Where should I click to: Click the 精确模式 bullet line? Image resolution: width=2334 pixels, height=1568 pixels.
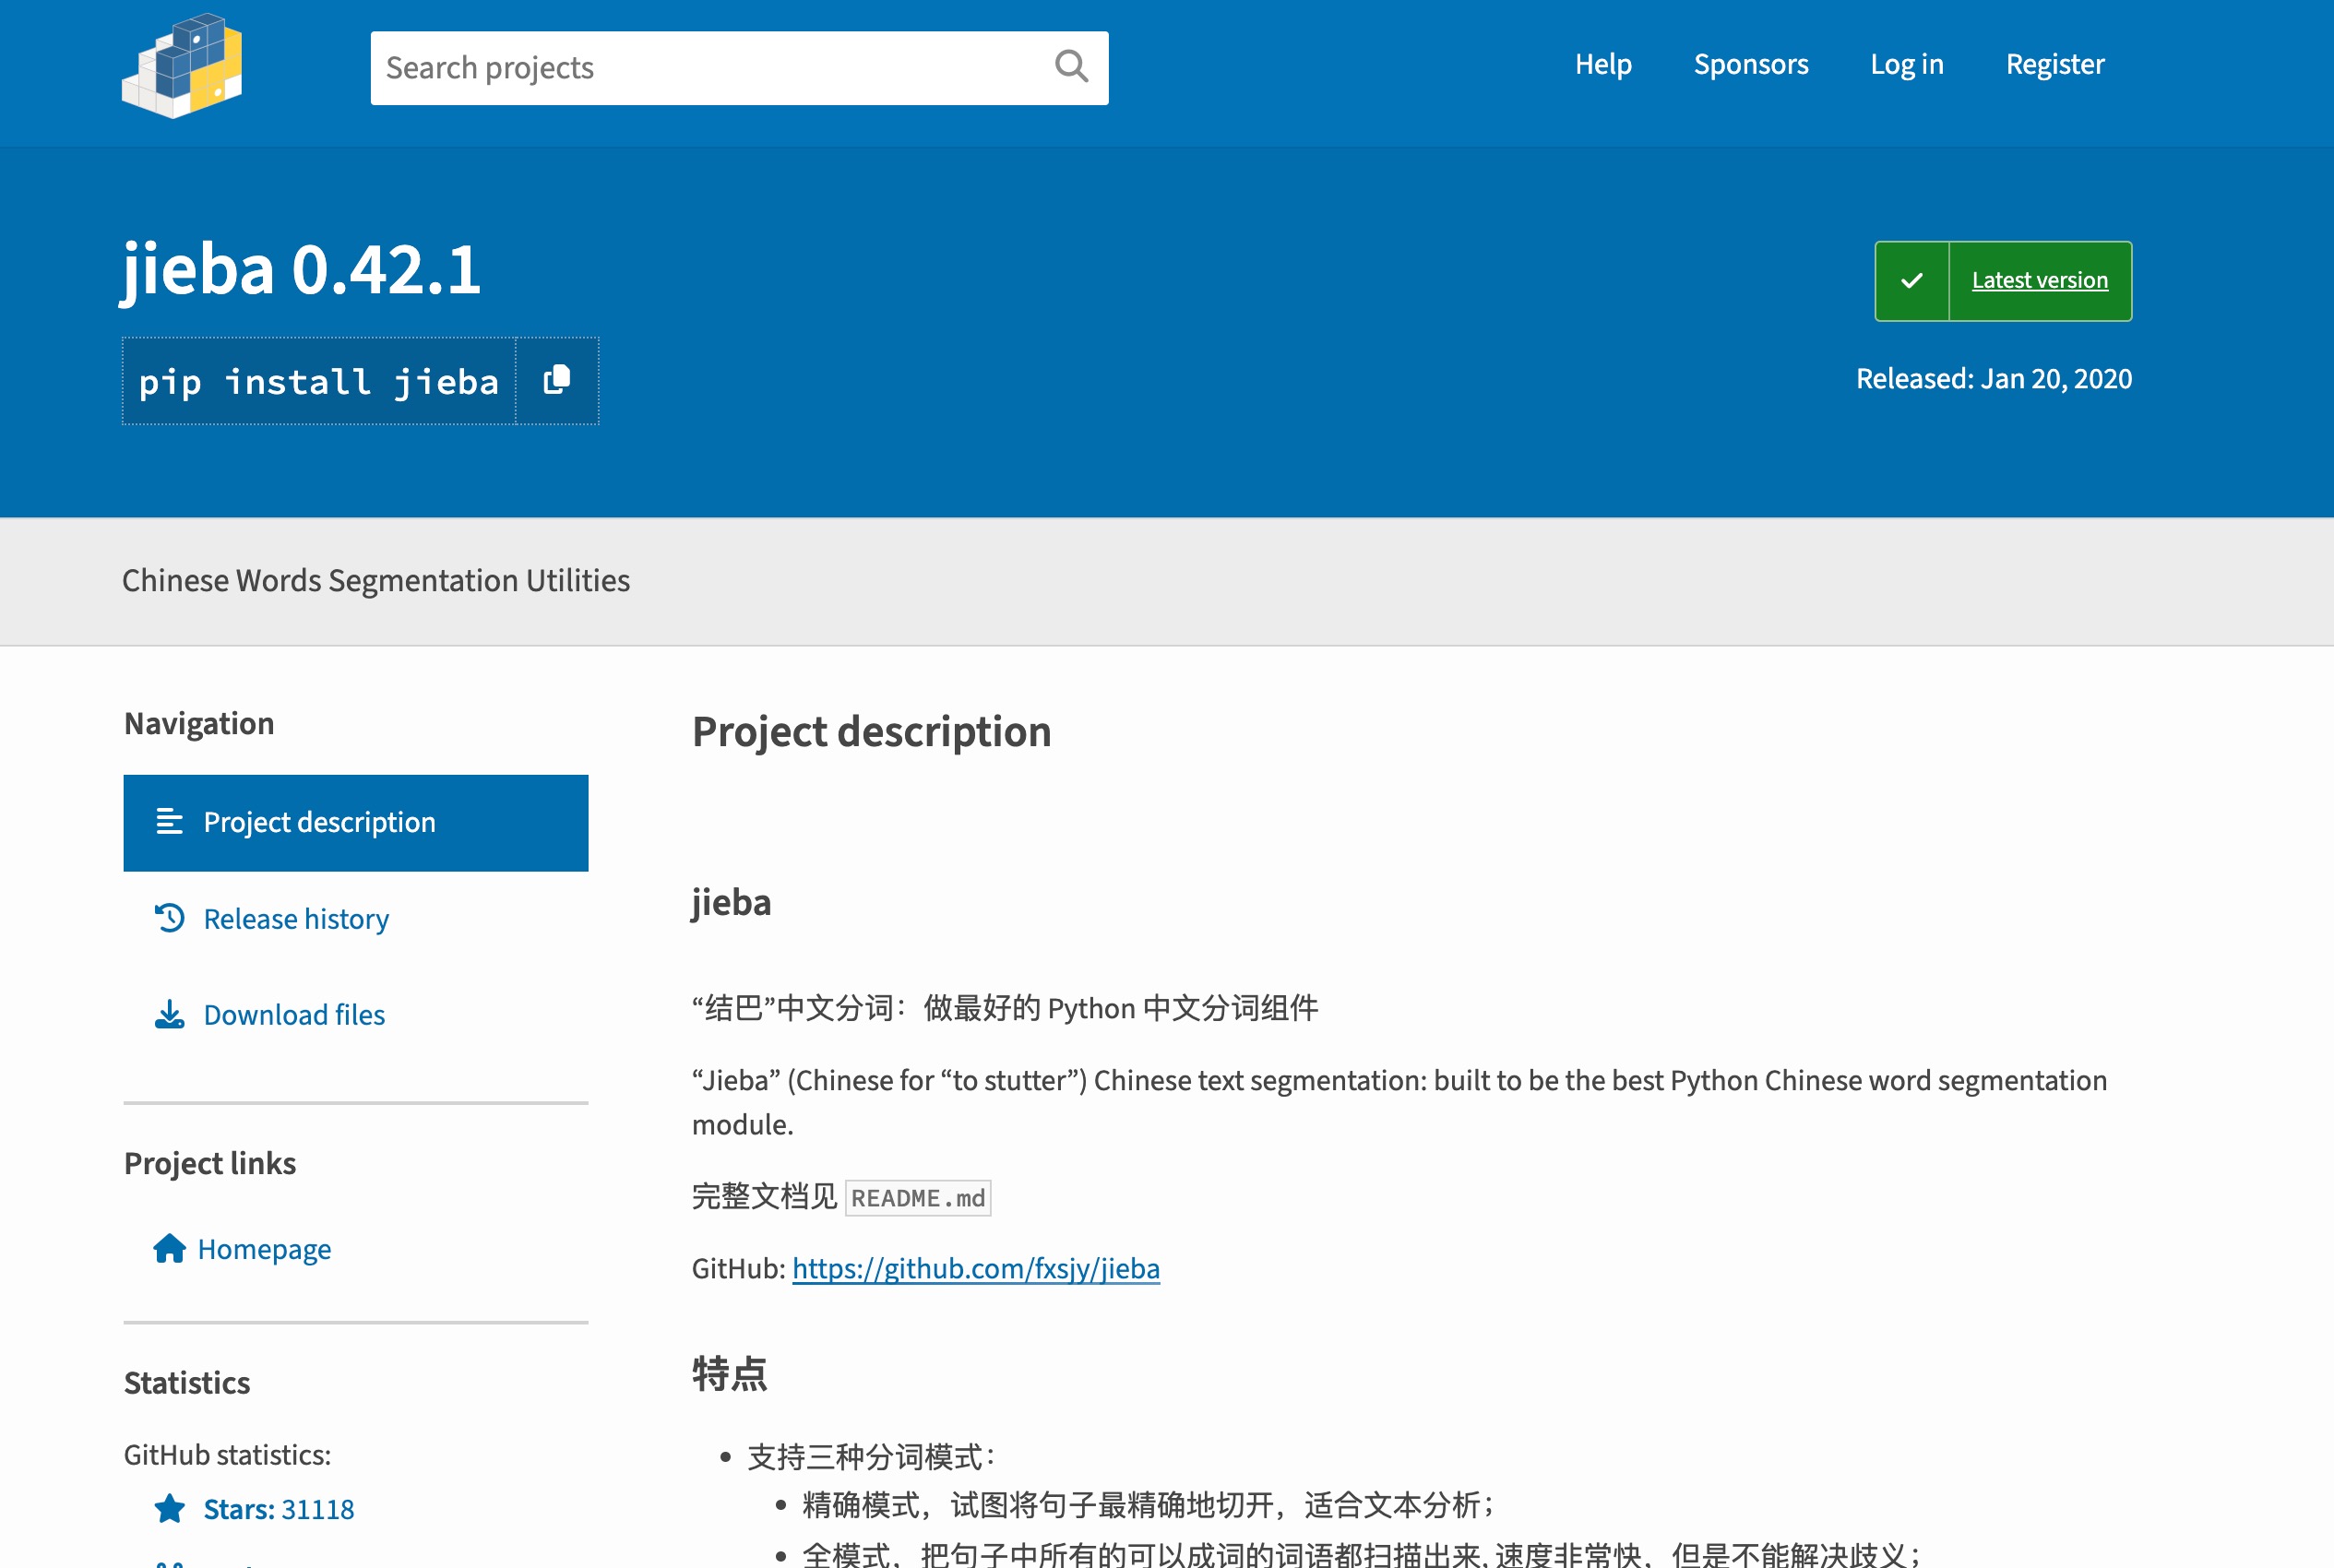[x=1149, y=1504]
